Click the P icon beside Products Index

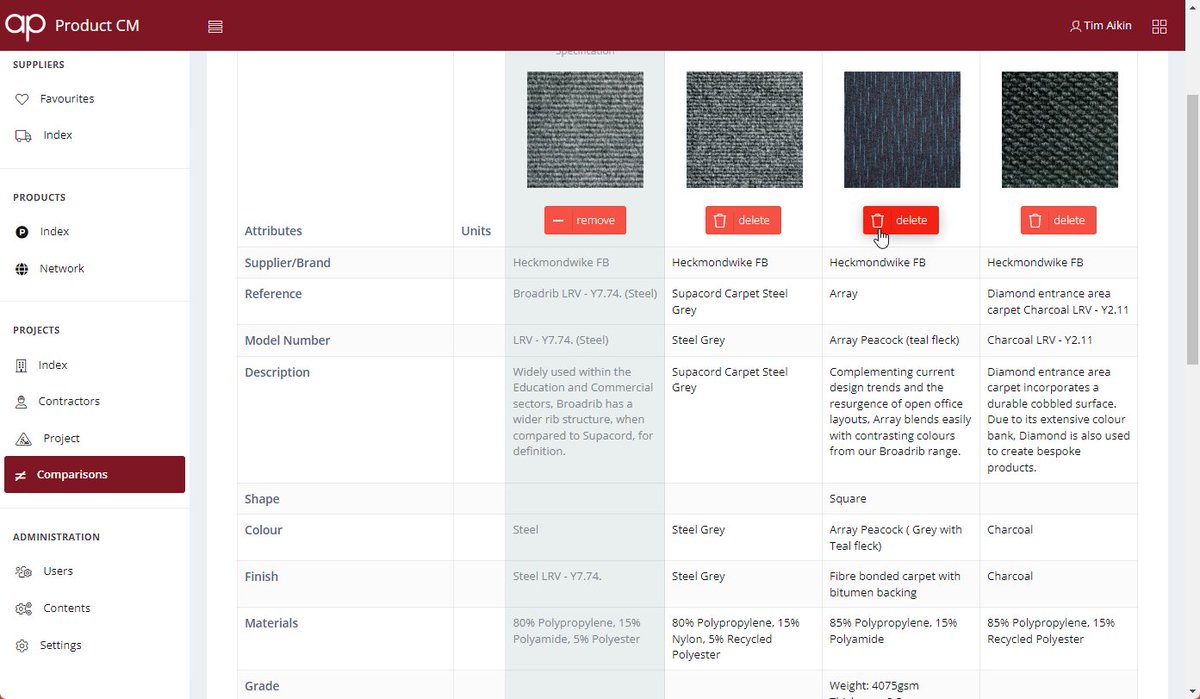point(23,232)
